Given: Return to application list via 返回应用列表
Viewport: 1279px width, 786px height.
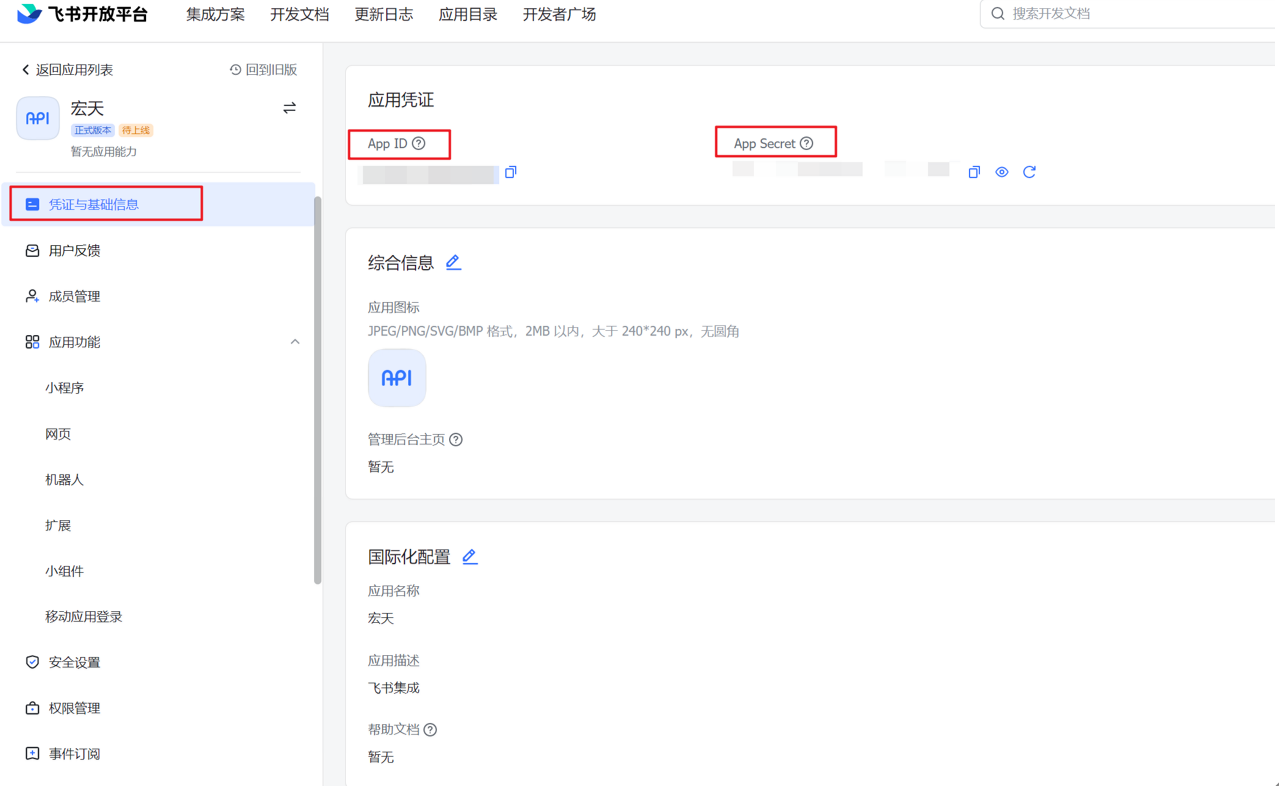Looking at the screenshot, I should (x=67, y=70).
